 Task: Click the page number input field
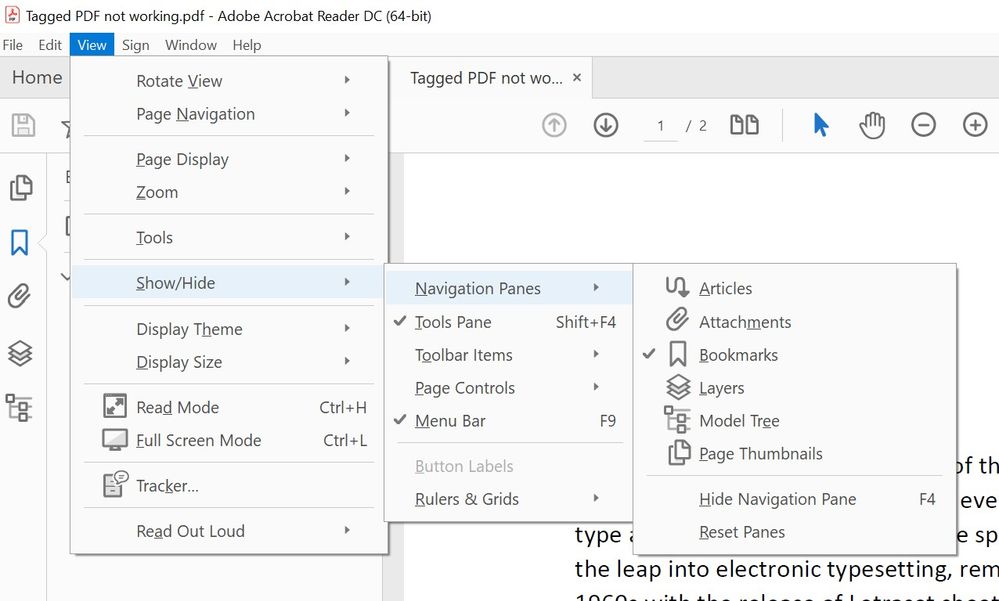tap(660, 126)
